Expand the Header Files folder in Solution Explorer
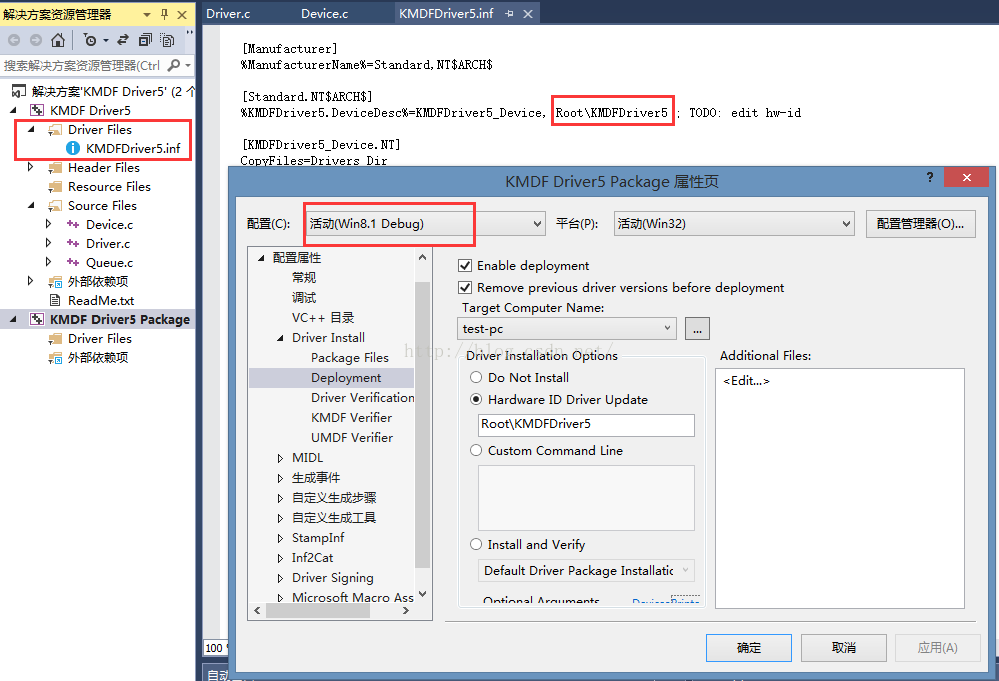The width and height of the screenshot is (999, 681). (x=30, y=167)
